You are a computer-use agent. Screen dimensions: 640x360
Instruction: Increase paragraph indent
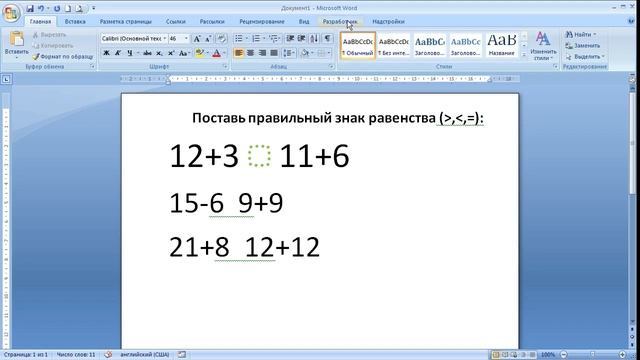click(302, 39)
